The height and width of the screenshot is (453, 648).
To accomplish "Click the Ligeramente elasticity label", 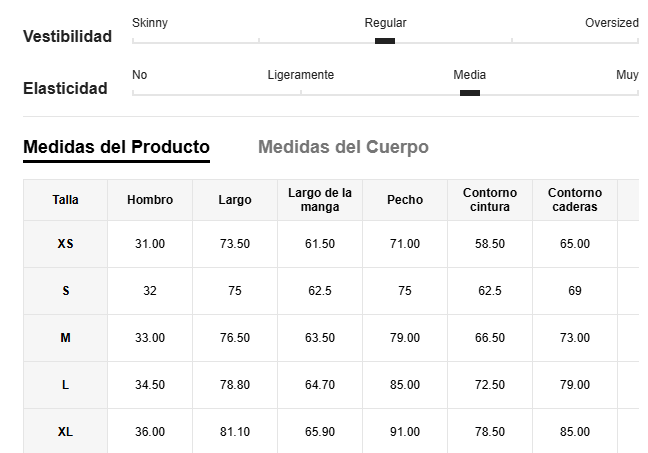I will coord(300,75).
